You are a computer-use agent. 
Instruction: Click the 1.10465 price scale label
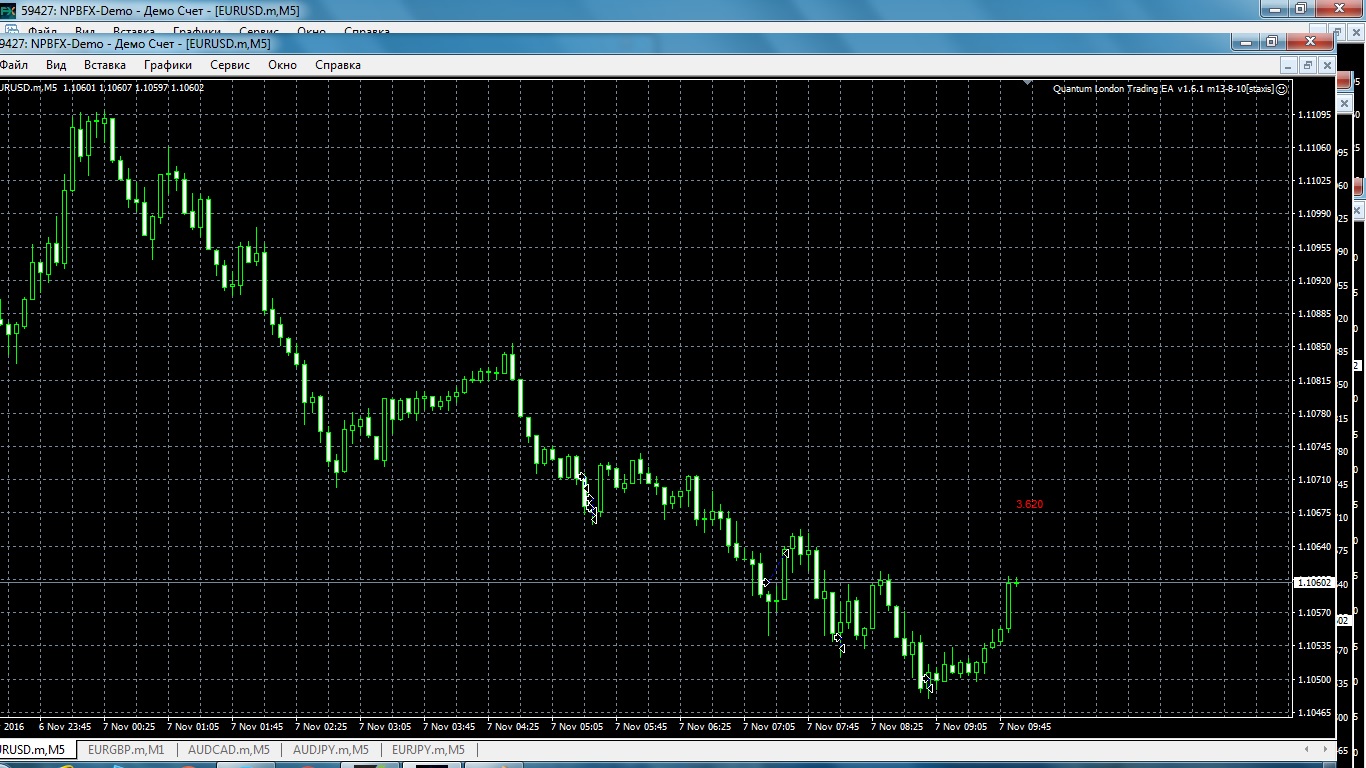pyautogui.click(x=1314, y=713)
